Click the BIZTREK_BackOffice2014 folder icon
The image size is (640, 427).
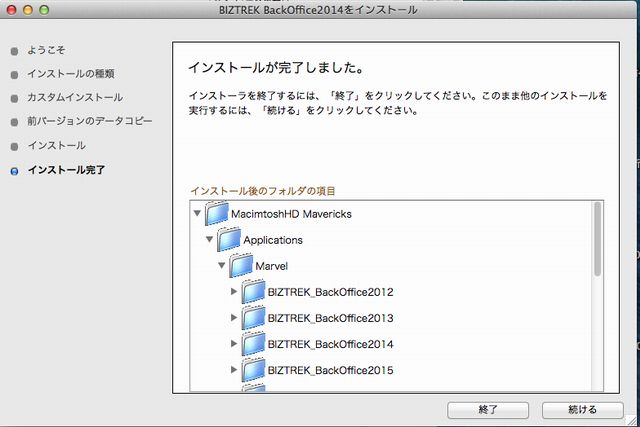[x=253, y=344]
